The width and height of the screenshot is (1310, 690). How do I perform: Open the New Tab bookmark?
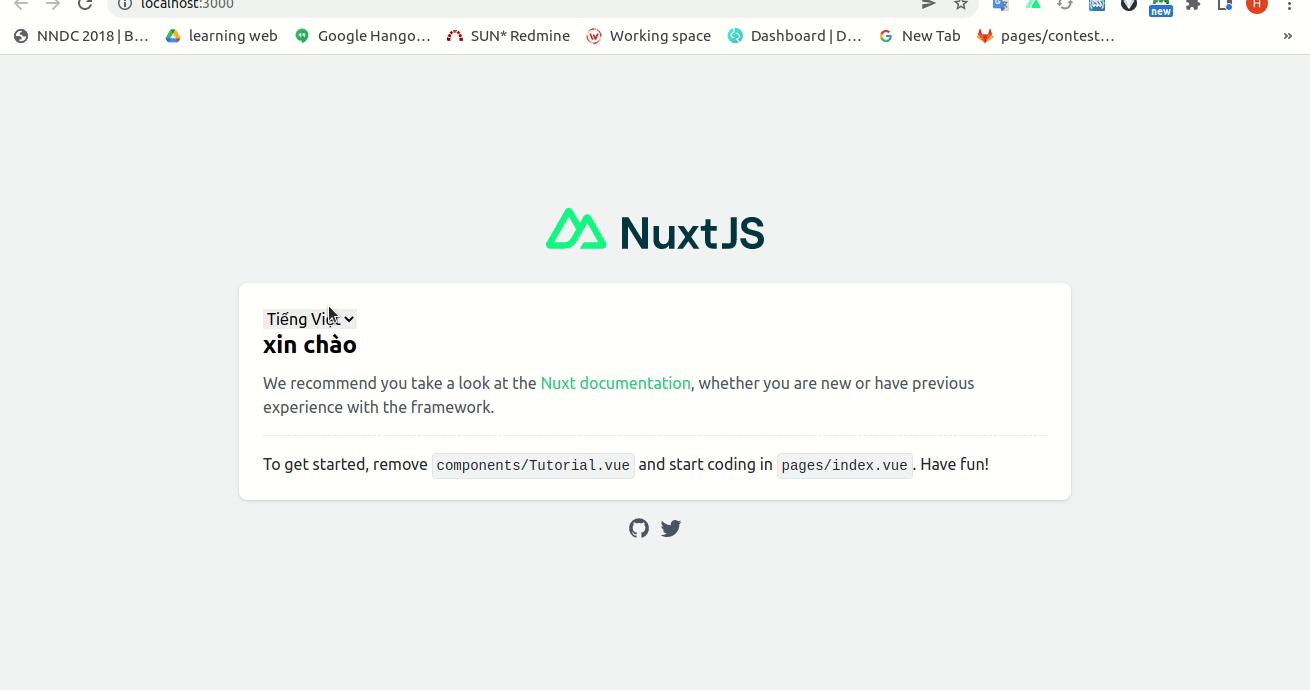click(919, 36)
